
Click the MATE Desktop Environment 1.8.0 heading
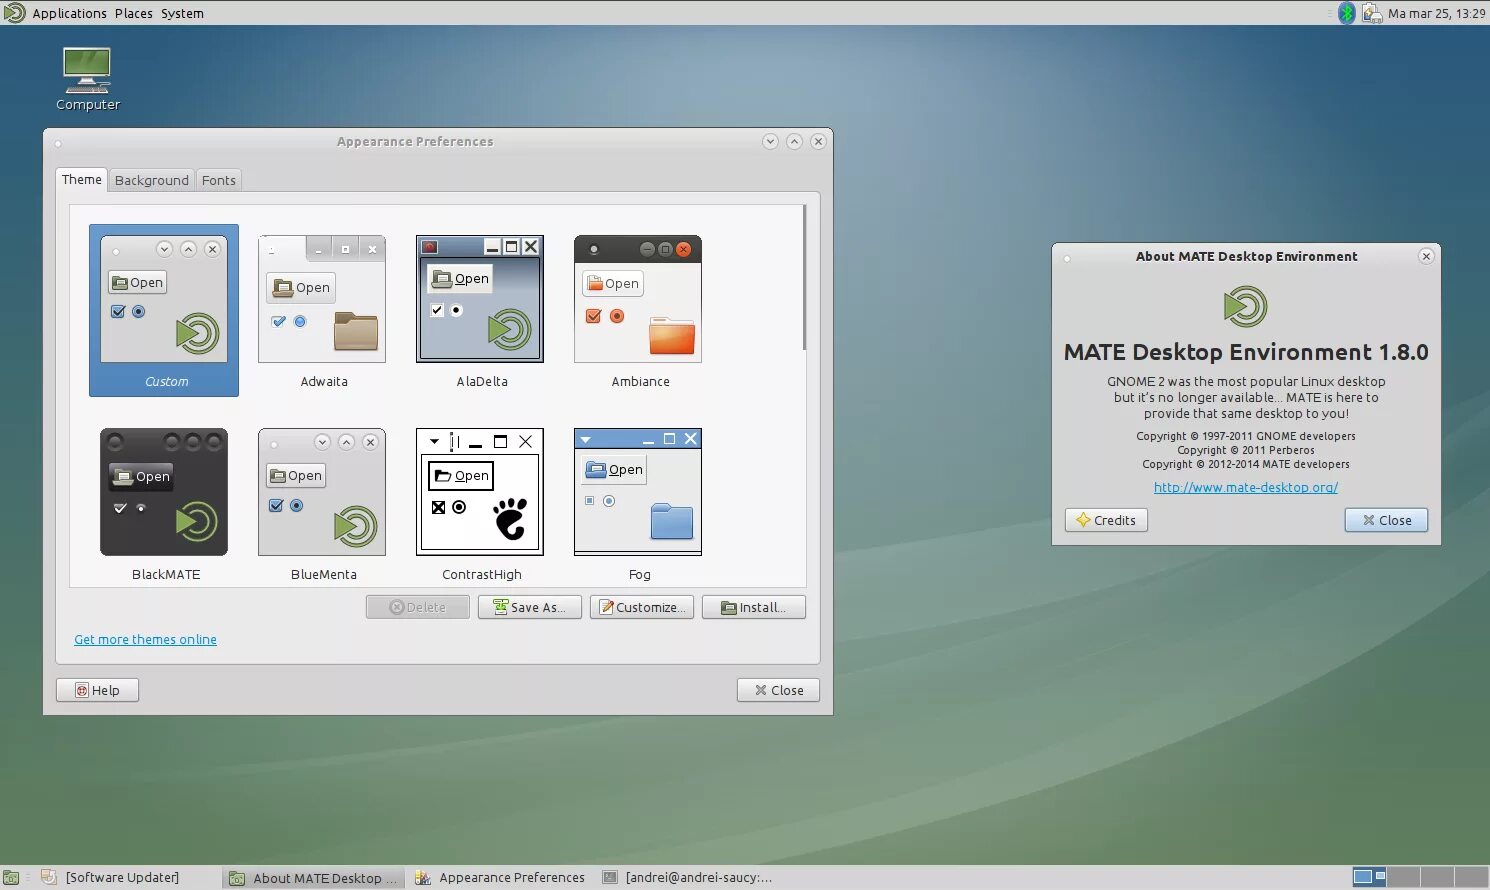click(1246, 352)
